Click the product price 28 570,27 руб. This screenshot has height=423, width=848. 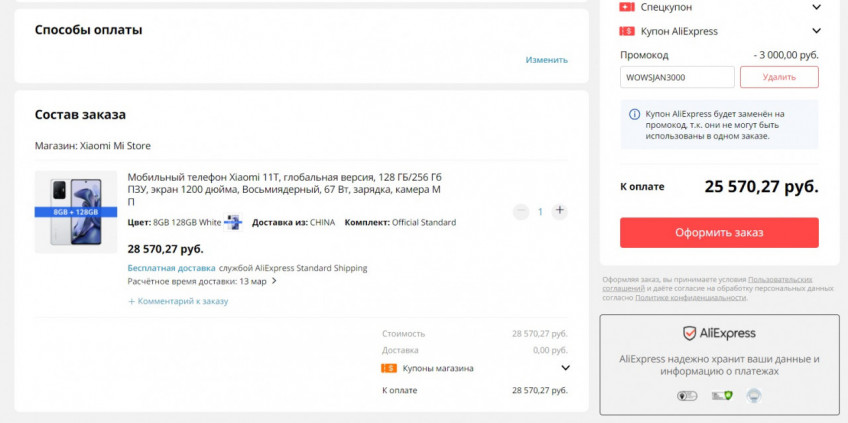[x=165, y=249]
